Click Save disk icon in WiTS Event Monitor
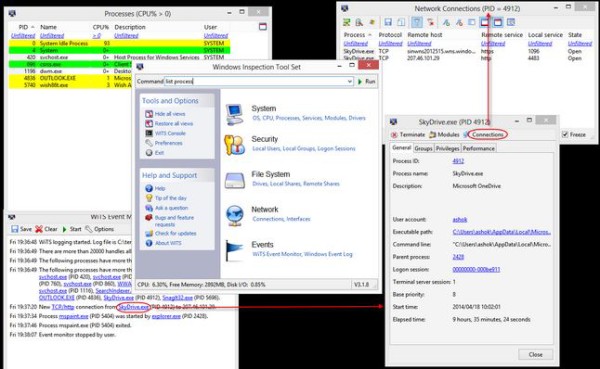This screenshot has height=369, width=600. pyautogui.click(x=15, y=229)
